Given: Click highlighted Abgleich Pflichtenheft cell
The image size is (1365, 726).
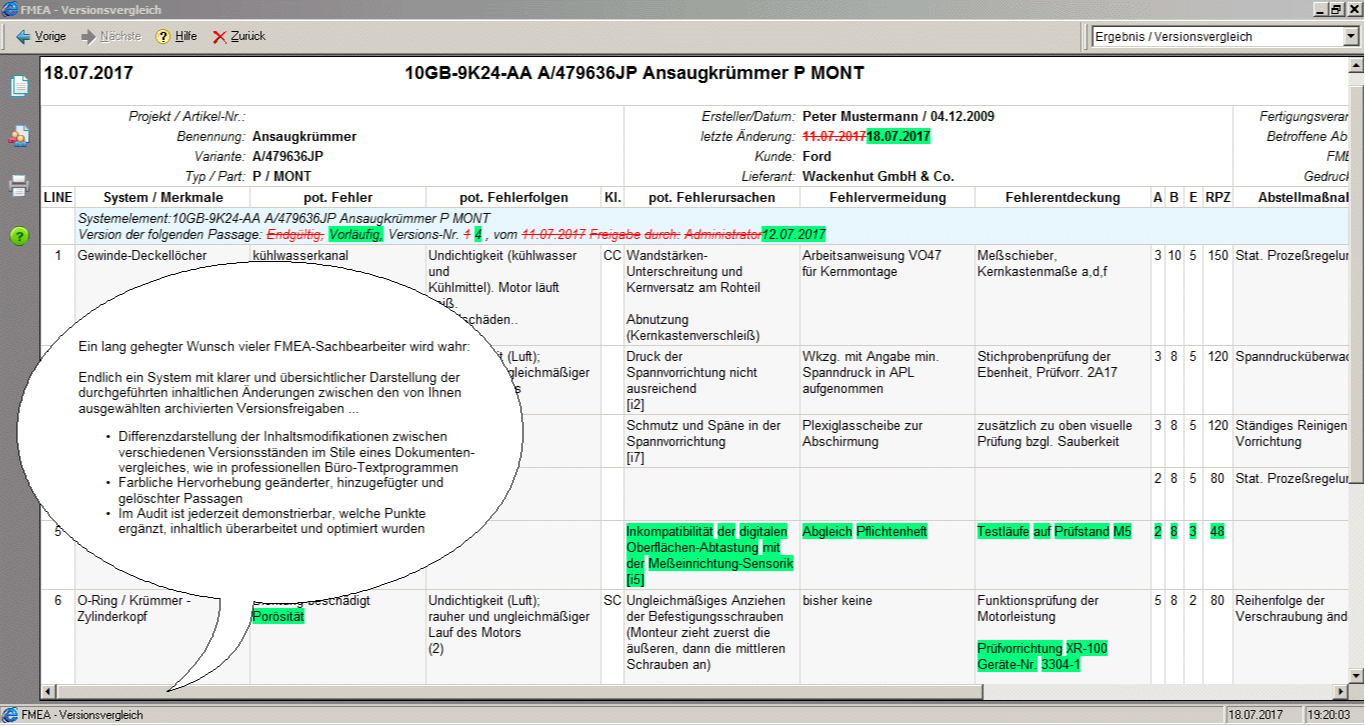Looking at the screenshot, I should click(x=865, y=531).
